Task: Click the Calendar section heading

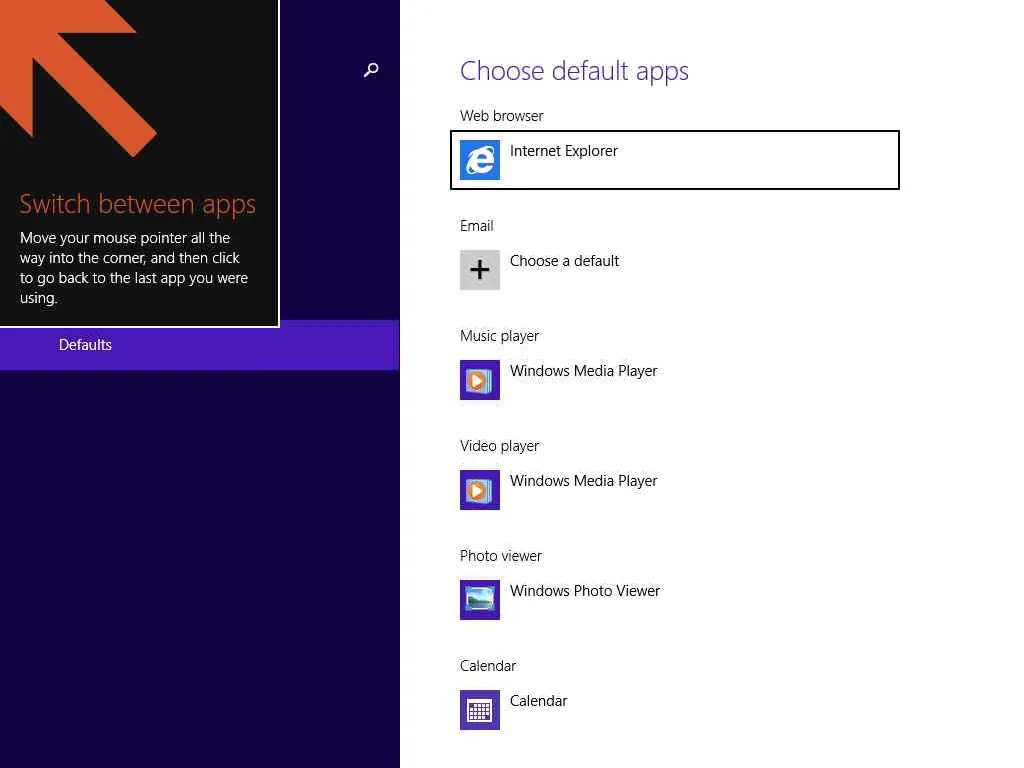Action: (488, 665)
